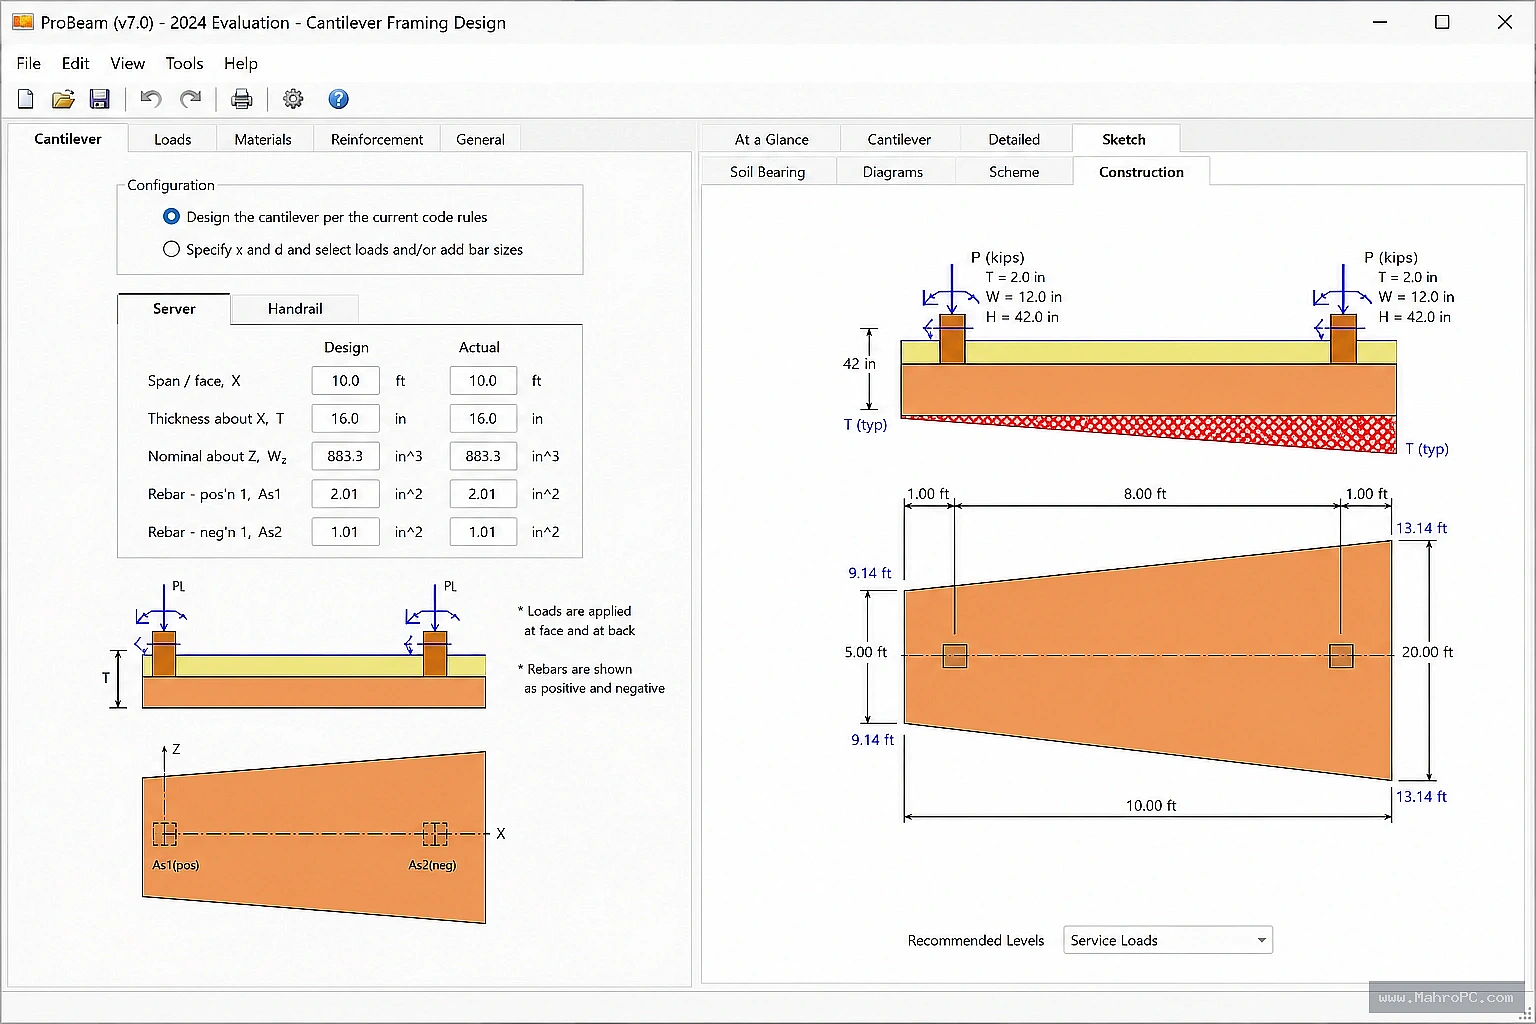Click the Undo arrow icon
Viewport: 1536px width, 1024px height.
coord(151,99)
